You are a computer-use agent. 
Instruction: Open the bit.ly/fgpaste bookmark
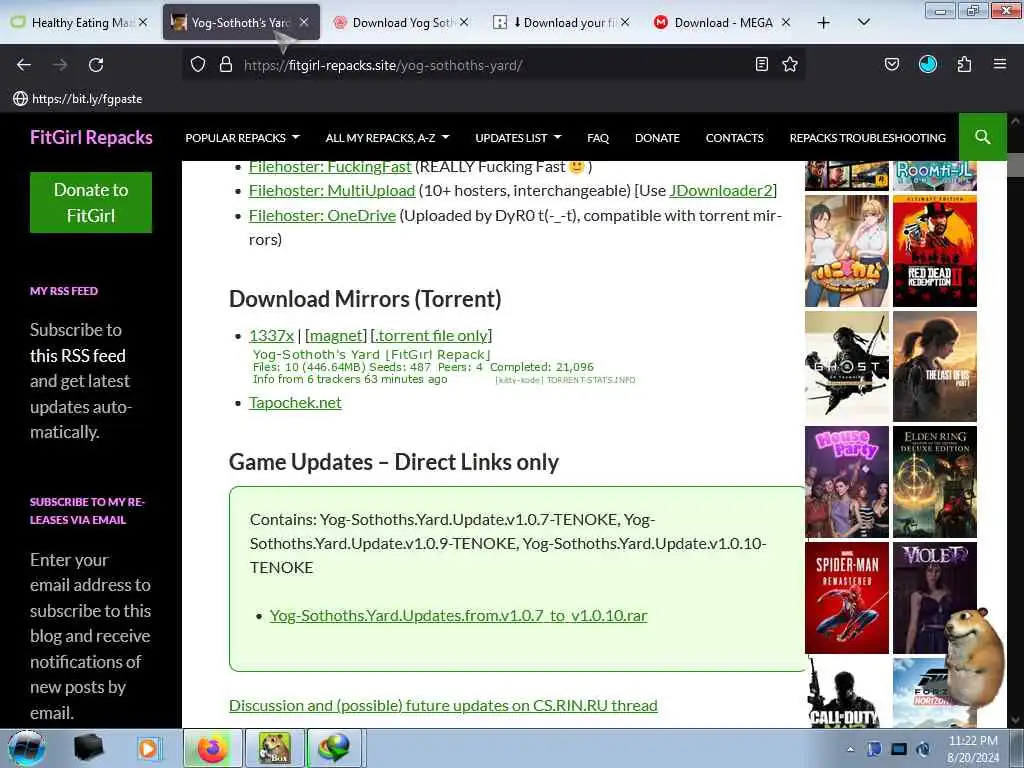pos(78,99)
